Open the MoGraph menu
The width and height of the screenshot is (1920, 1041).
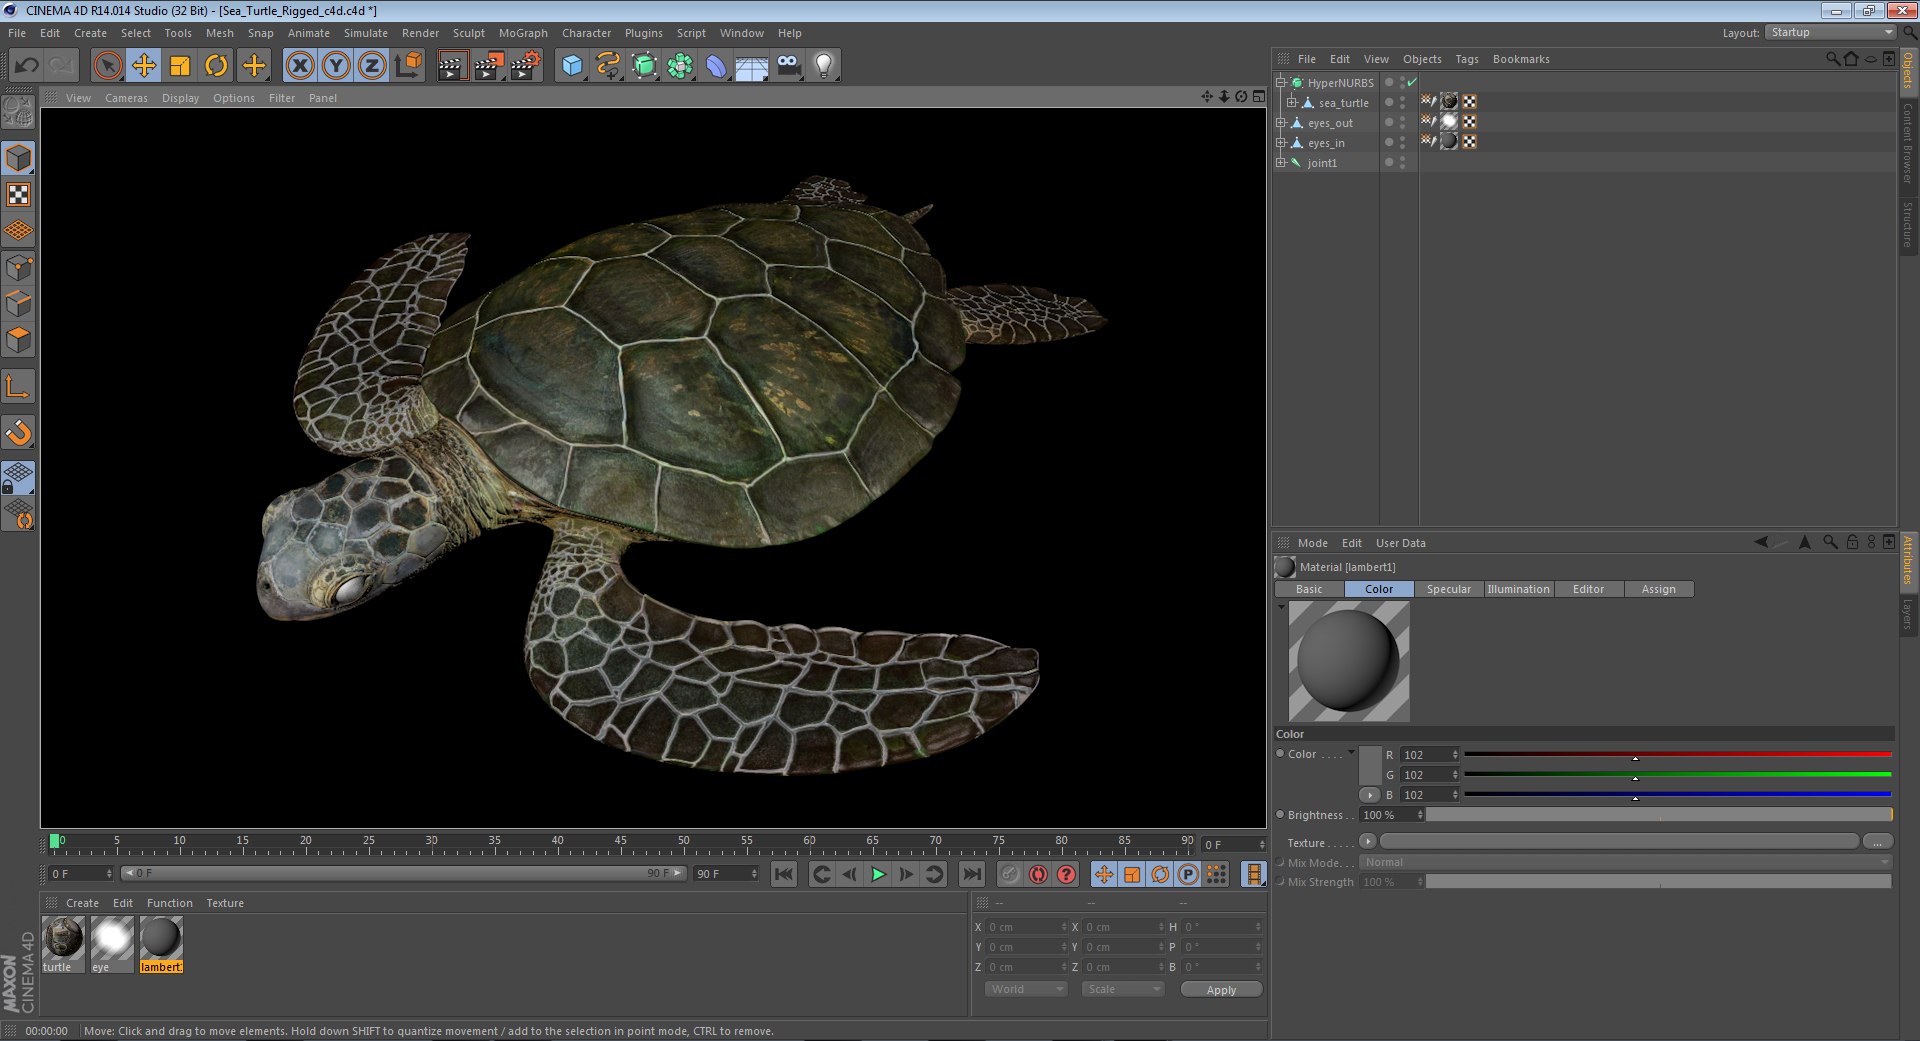[523, 33]
